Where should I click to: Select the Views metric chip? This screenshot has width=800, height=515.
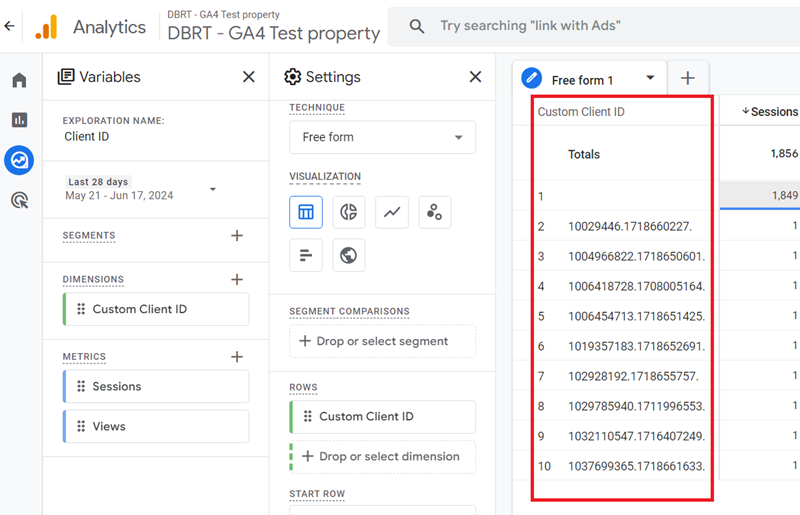click(x=156, y=426)
